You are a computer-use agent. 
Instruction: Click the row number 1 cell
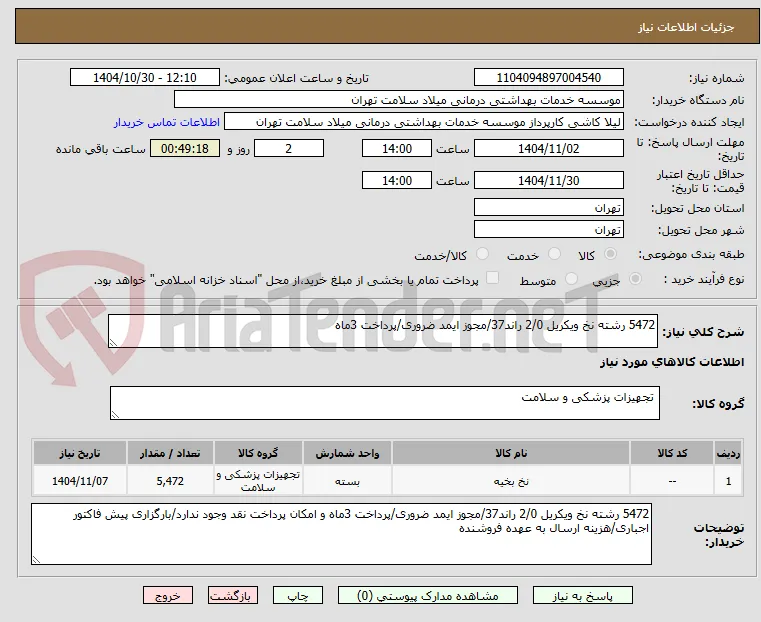coord(728,481)
